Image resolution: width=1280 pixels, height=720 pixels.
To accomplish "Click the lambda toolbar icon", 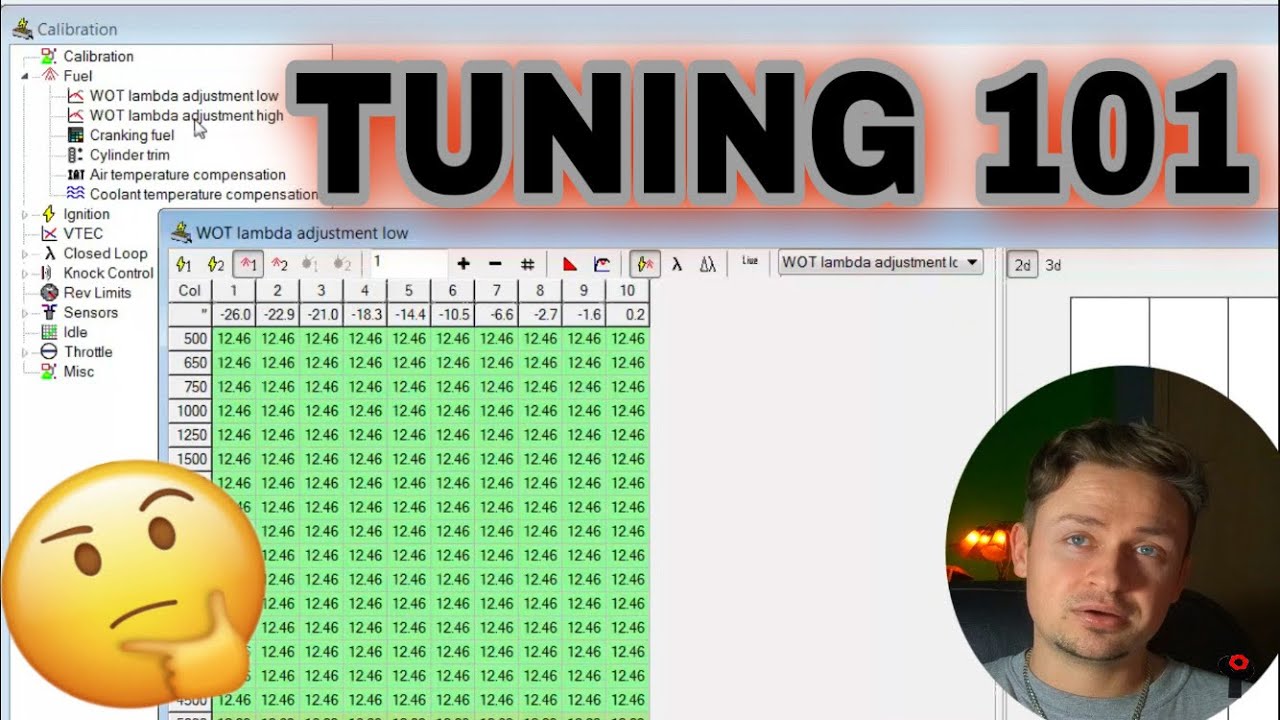I will point(677,264).
